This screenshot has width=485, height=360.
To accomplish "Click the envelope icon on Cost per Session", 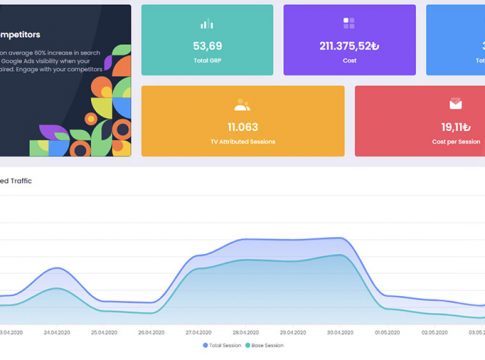I will [x=456, y=104].
